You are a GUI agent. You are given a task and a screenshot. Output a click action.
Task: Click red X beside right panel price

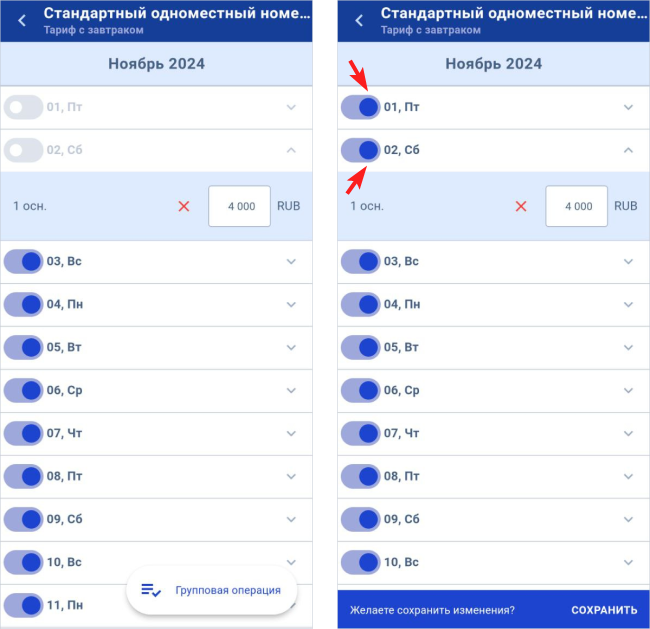(x=521, y=206)
